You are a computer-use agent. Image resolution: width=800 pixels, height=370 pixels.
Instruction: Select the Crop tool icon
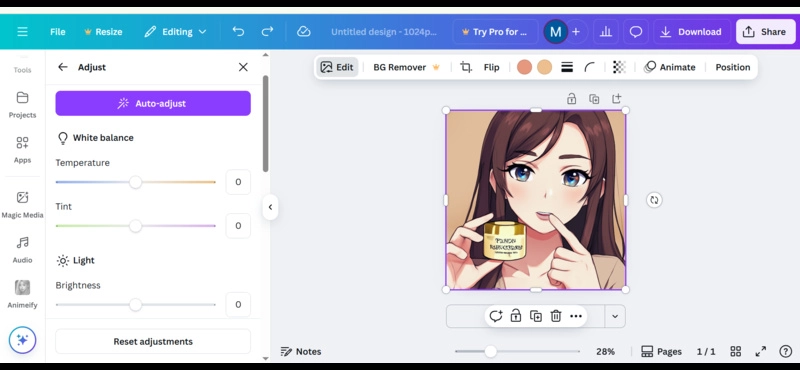click(466, 67)
